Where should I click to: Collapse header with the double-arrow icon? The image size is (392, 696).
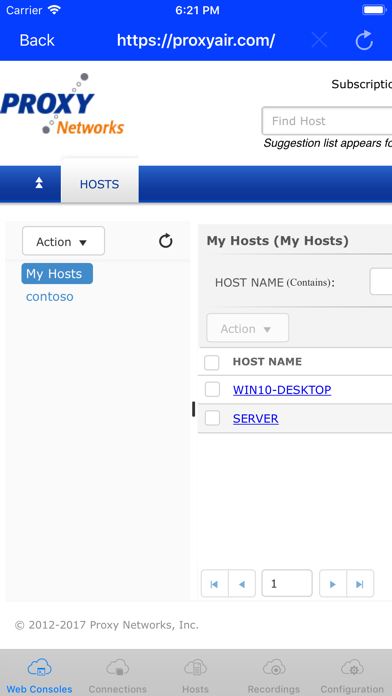click(39, 183)
